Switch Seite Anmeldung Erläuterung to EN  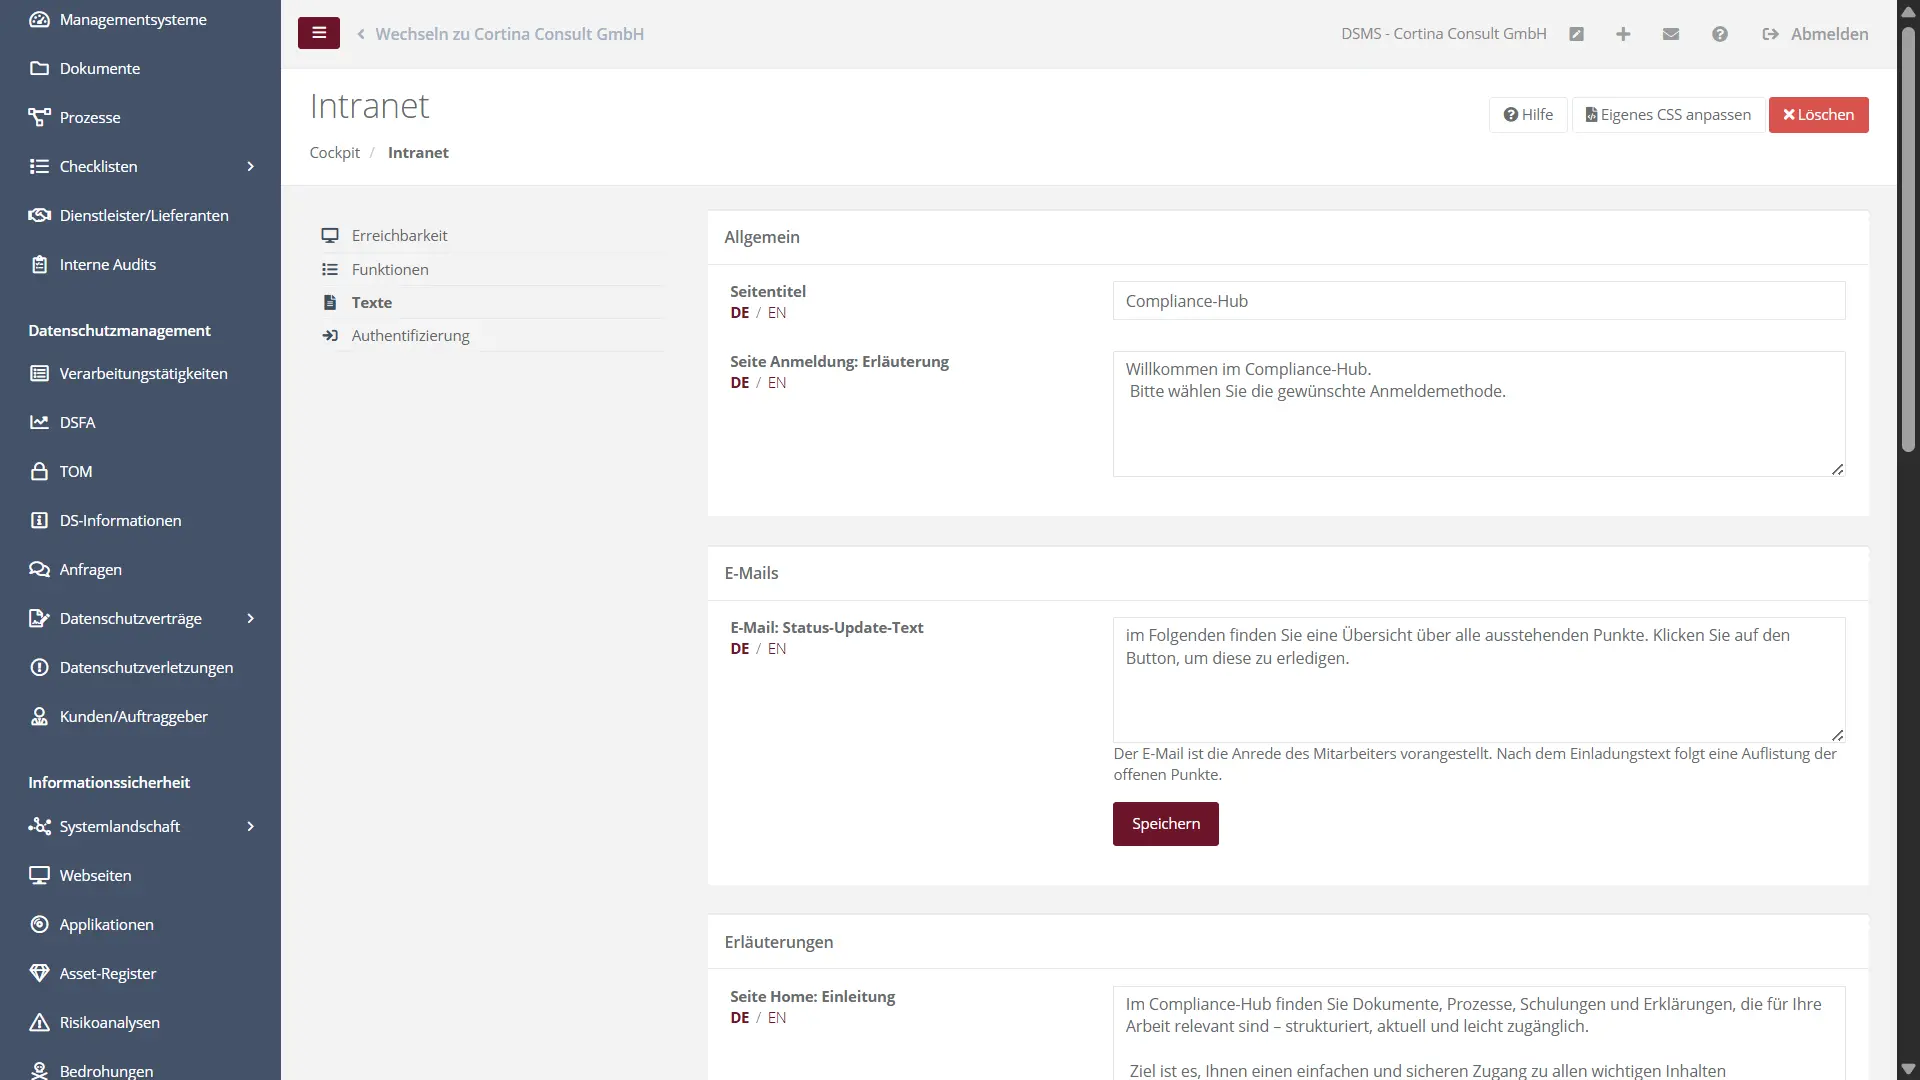click(x=777, y=383)
